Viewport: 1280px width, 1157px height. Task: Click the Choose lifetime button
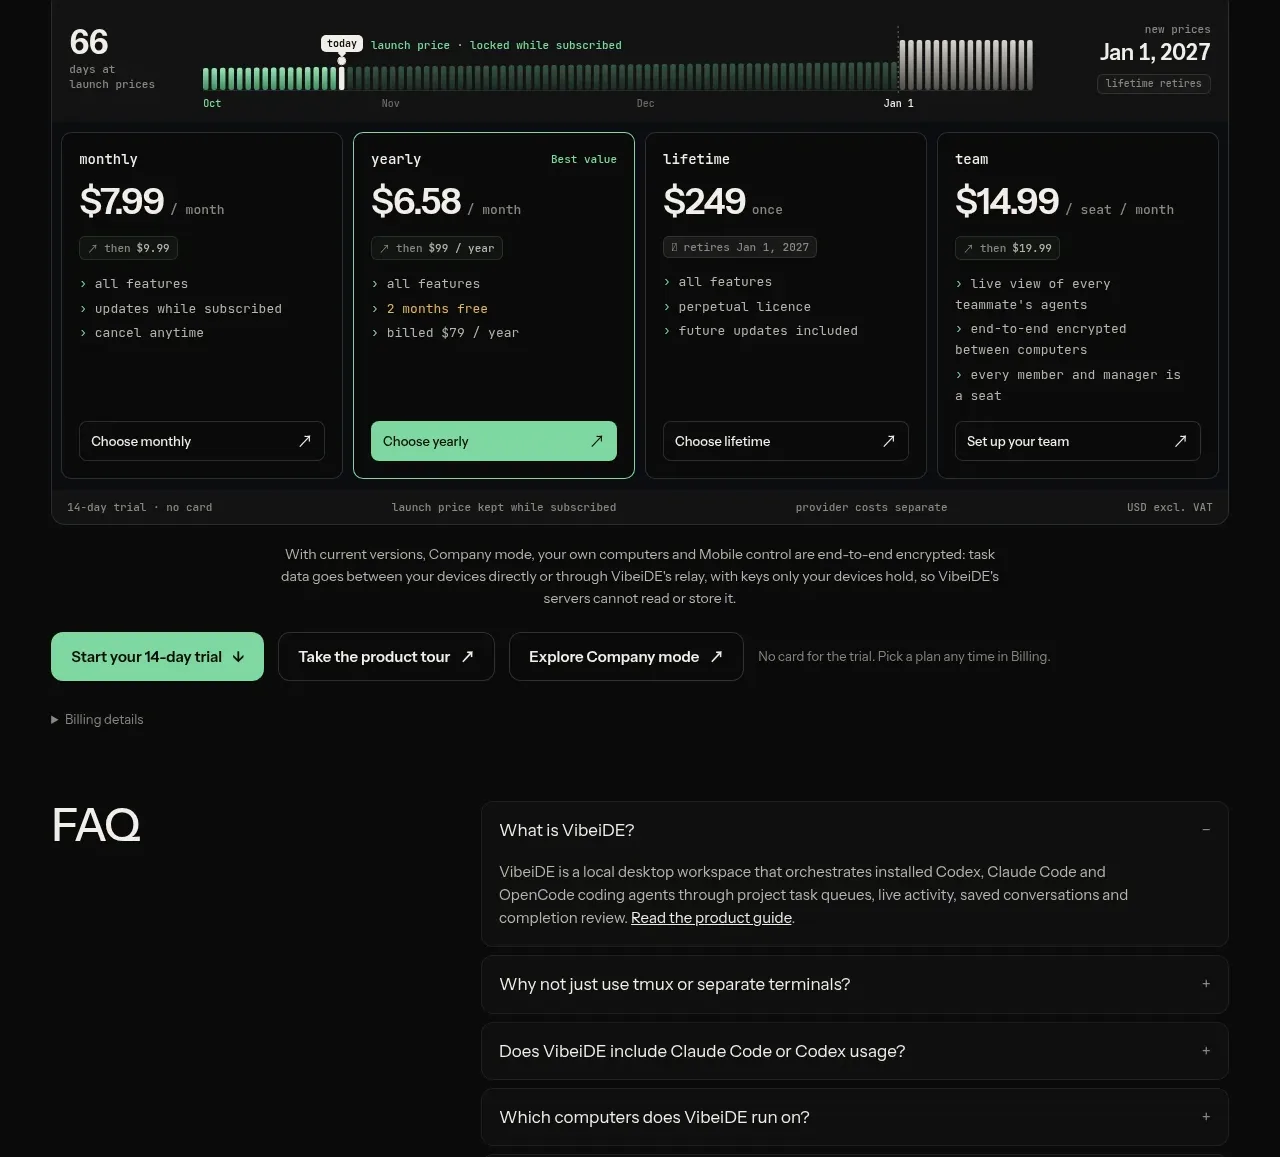(x=786, y=441)
